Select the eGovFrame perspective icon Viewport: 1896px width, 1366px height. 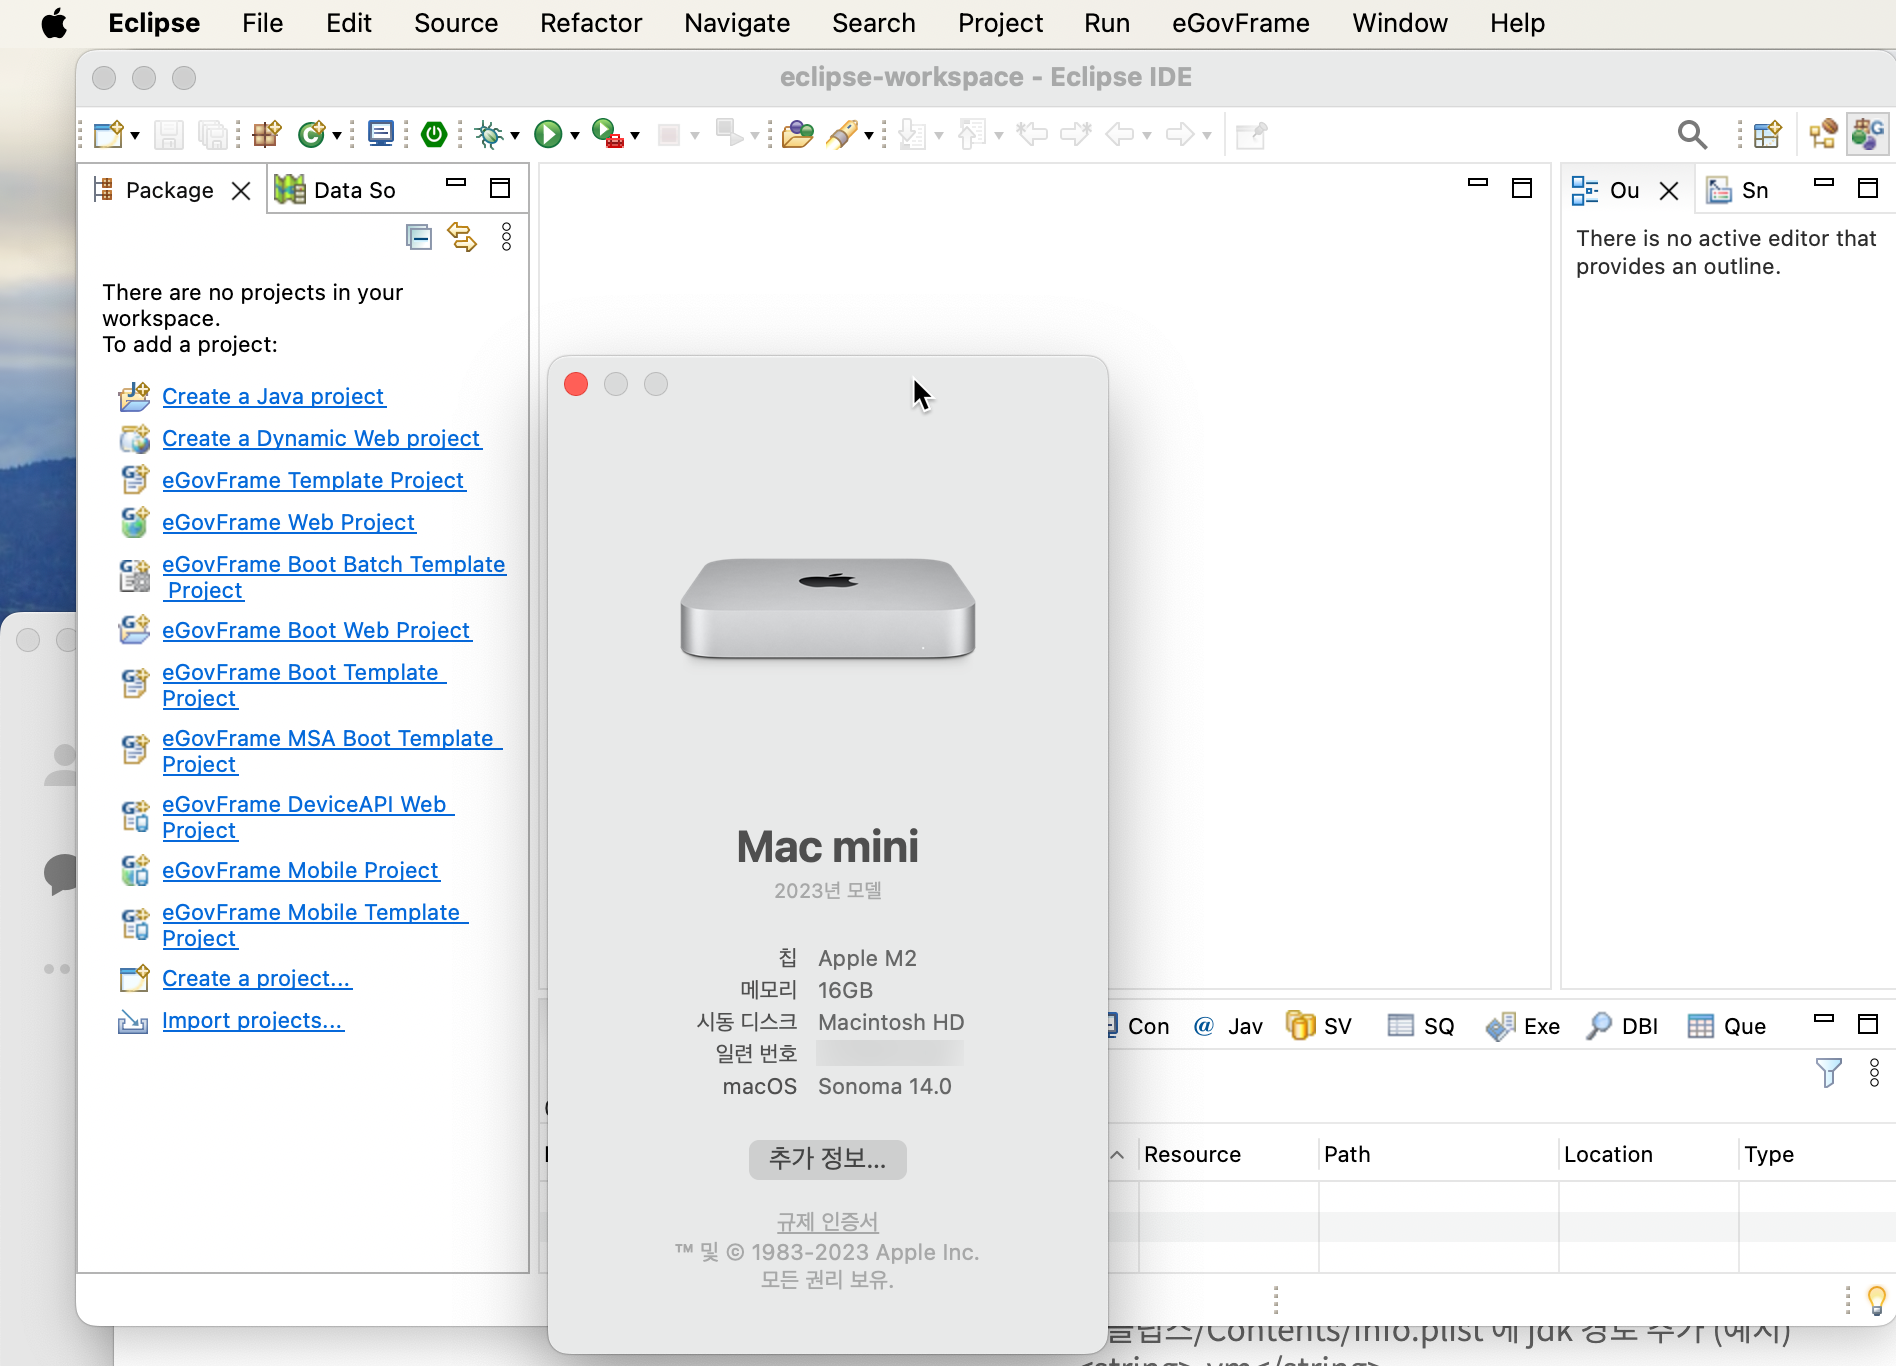click(1867, 134)
